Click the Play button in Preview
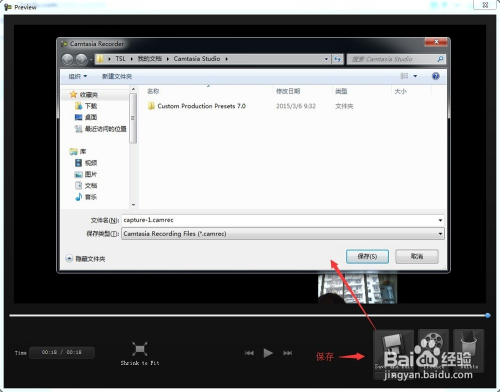500x392 pixels. click(x=268, y=353)
